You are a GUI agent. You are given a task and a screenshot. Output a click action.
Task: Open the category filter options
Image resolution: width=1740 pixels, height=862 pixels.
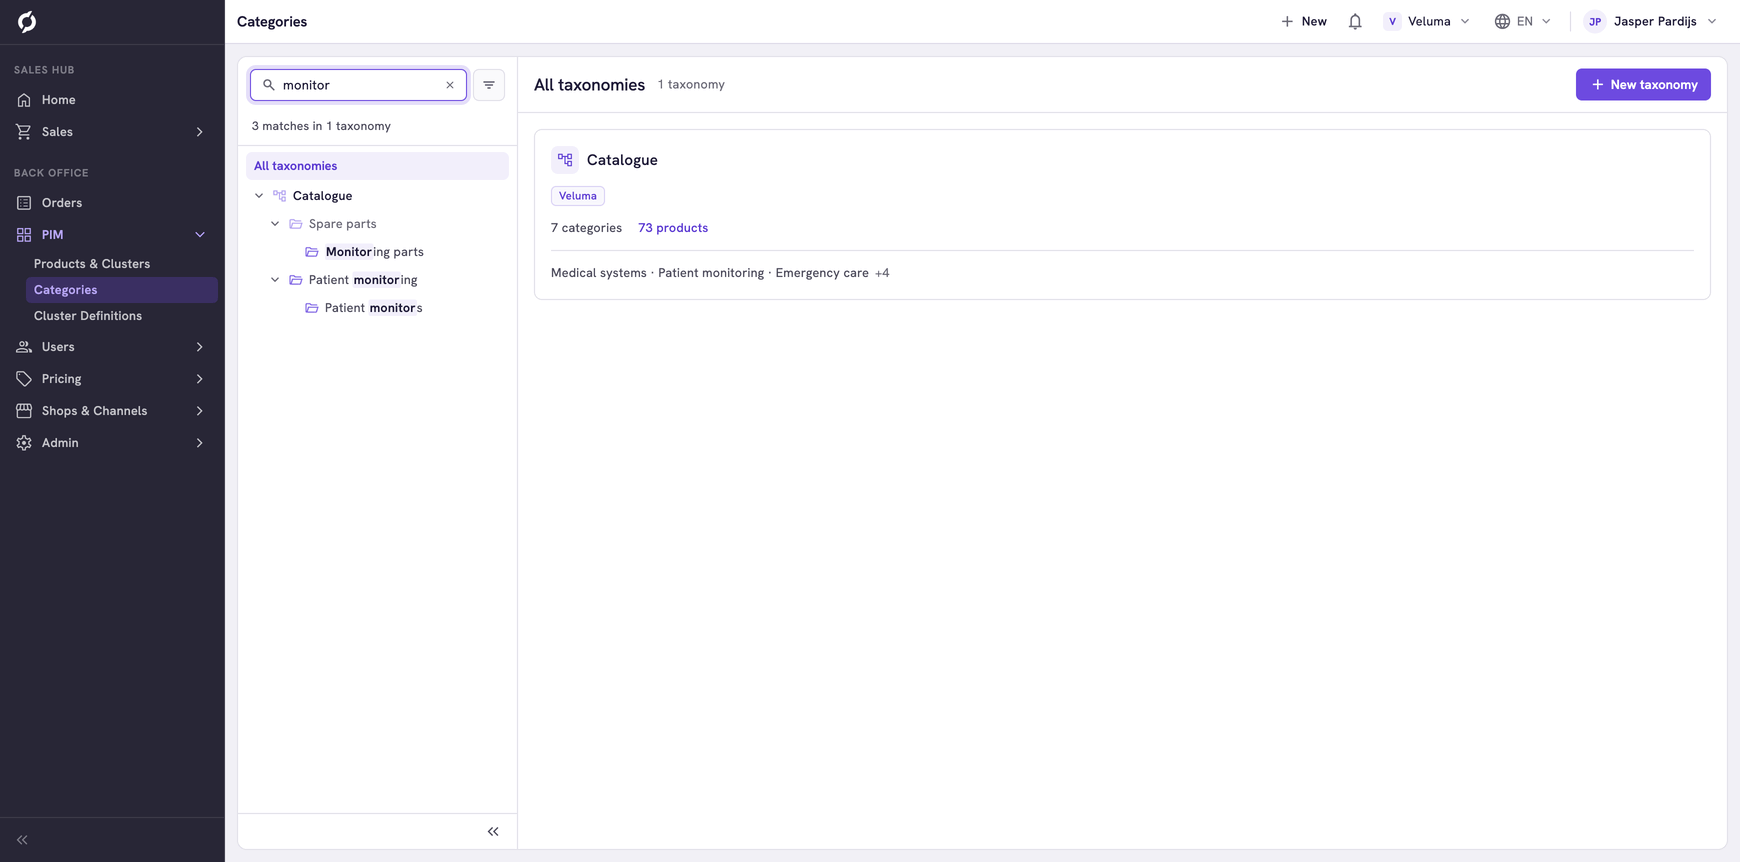point(489,85)
